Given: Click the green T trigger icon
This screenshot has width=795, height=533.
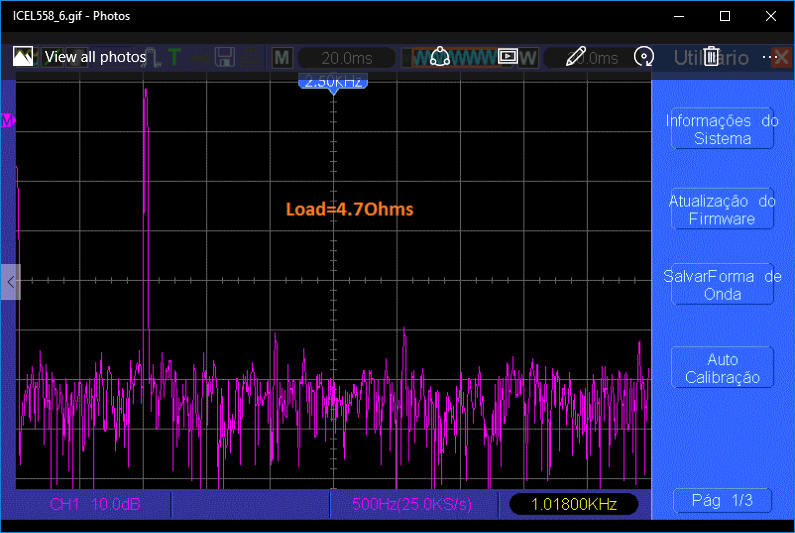Looking at the screenshot, I should pyautogui.click(x=174, y=57).
